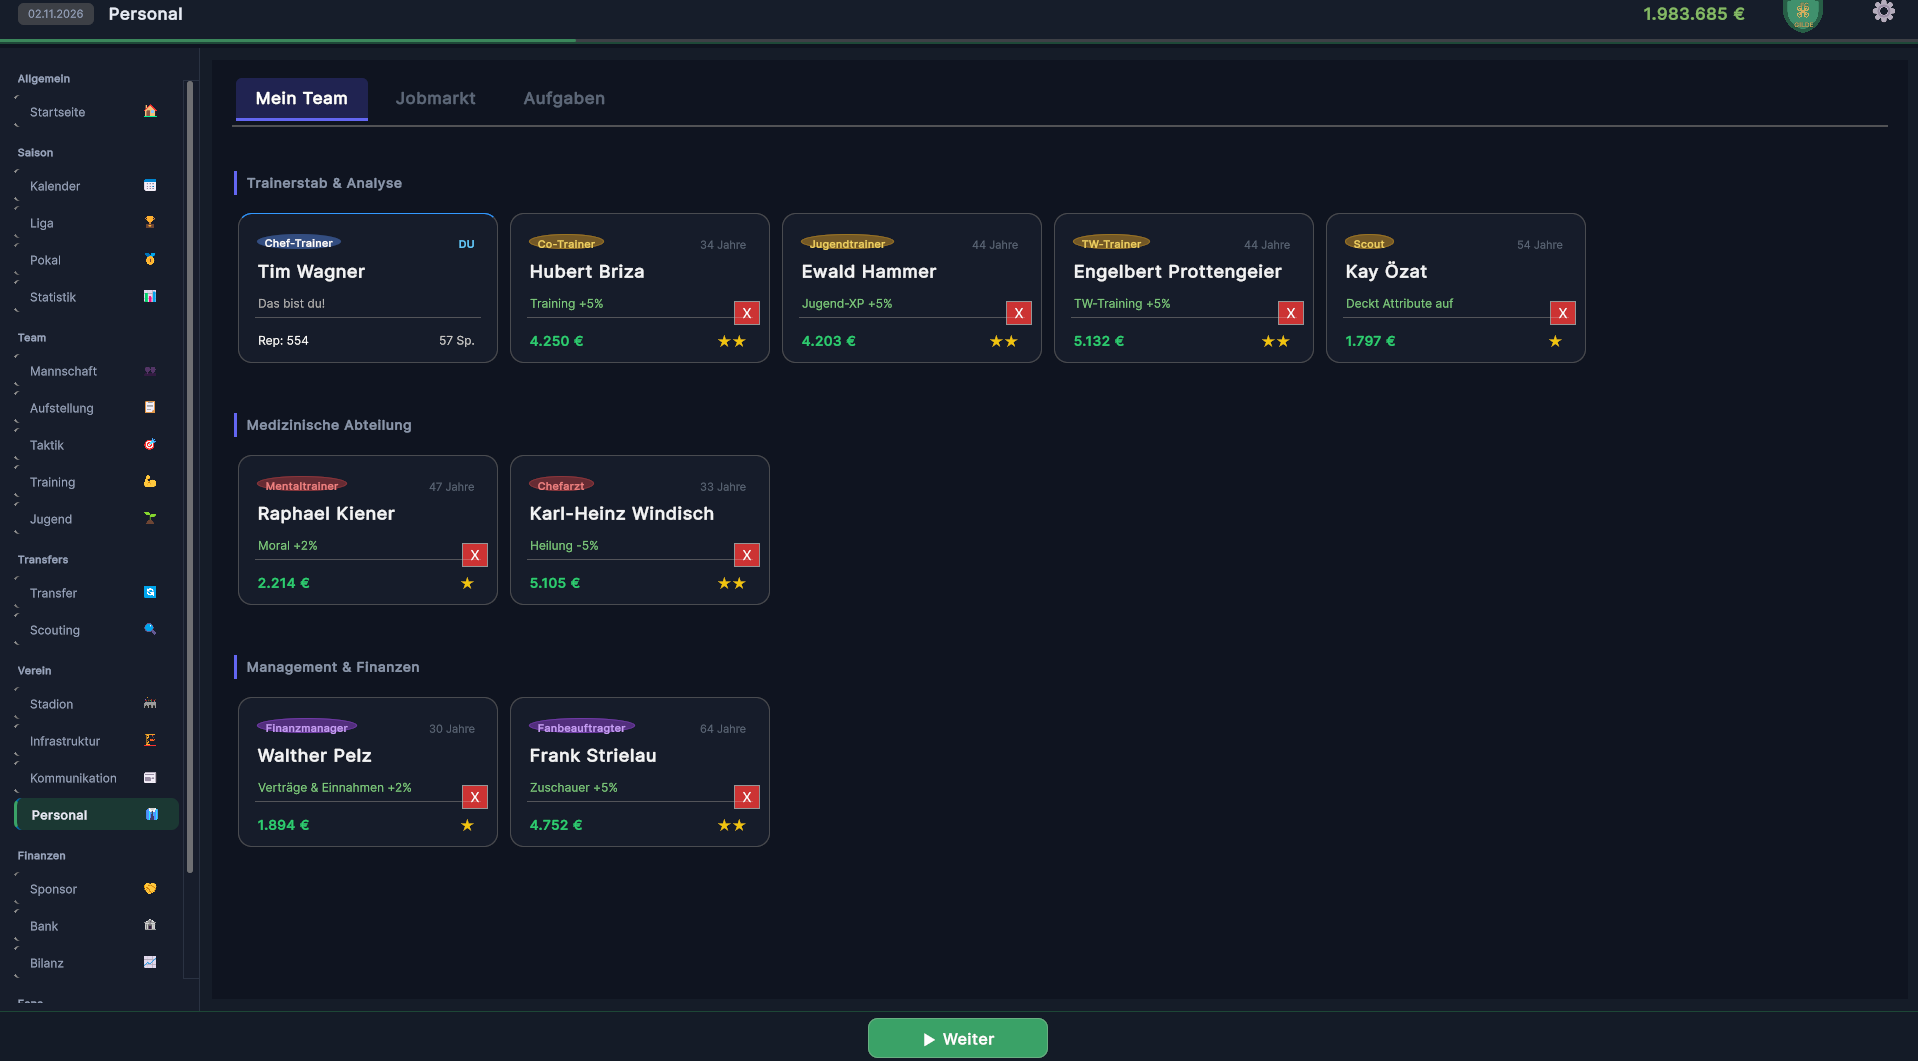
Task: Go to Kalender in sidebar
Action: pos(95,186)
